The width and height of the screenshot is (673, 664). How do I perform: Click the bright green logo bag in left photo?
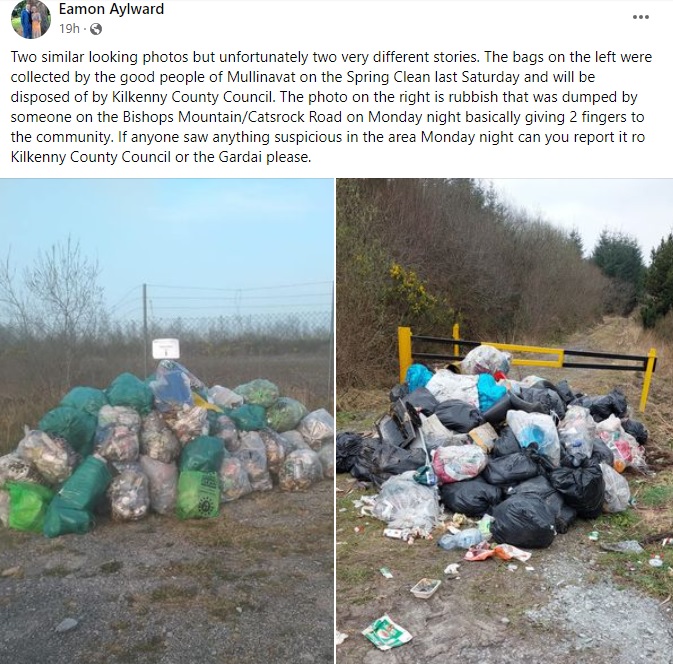click(x=198, y=495)
